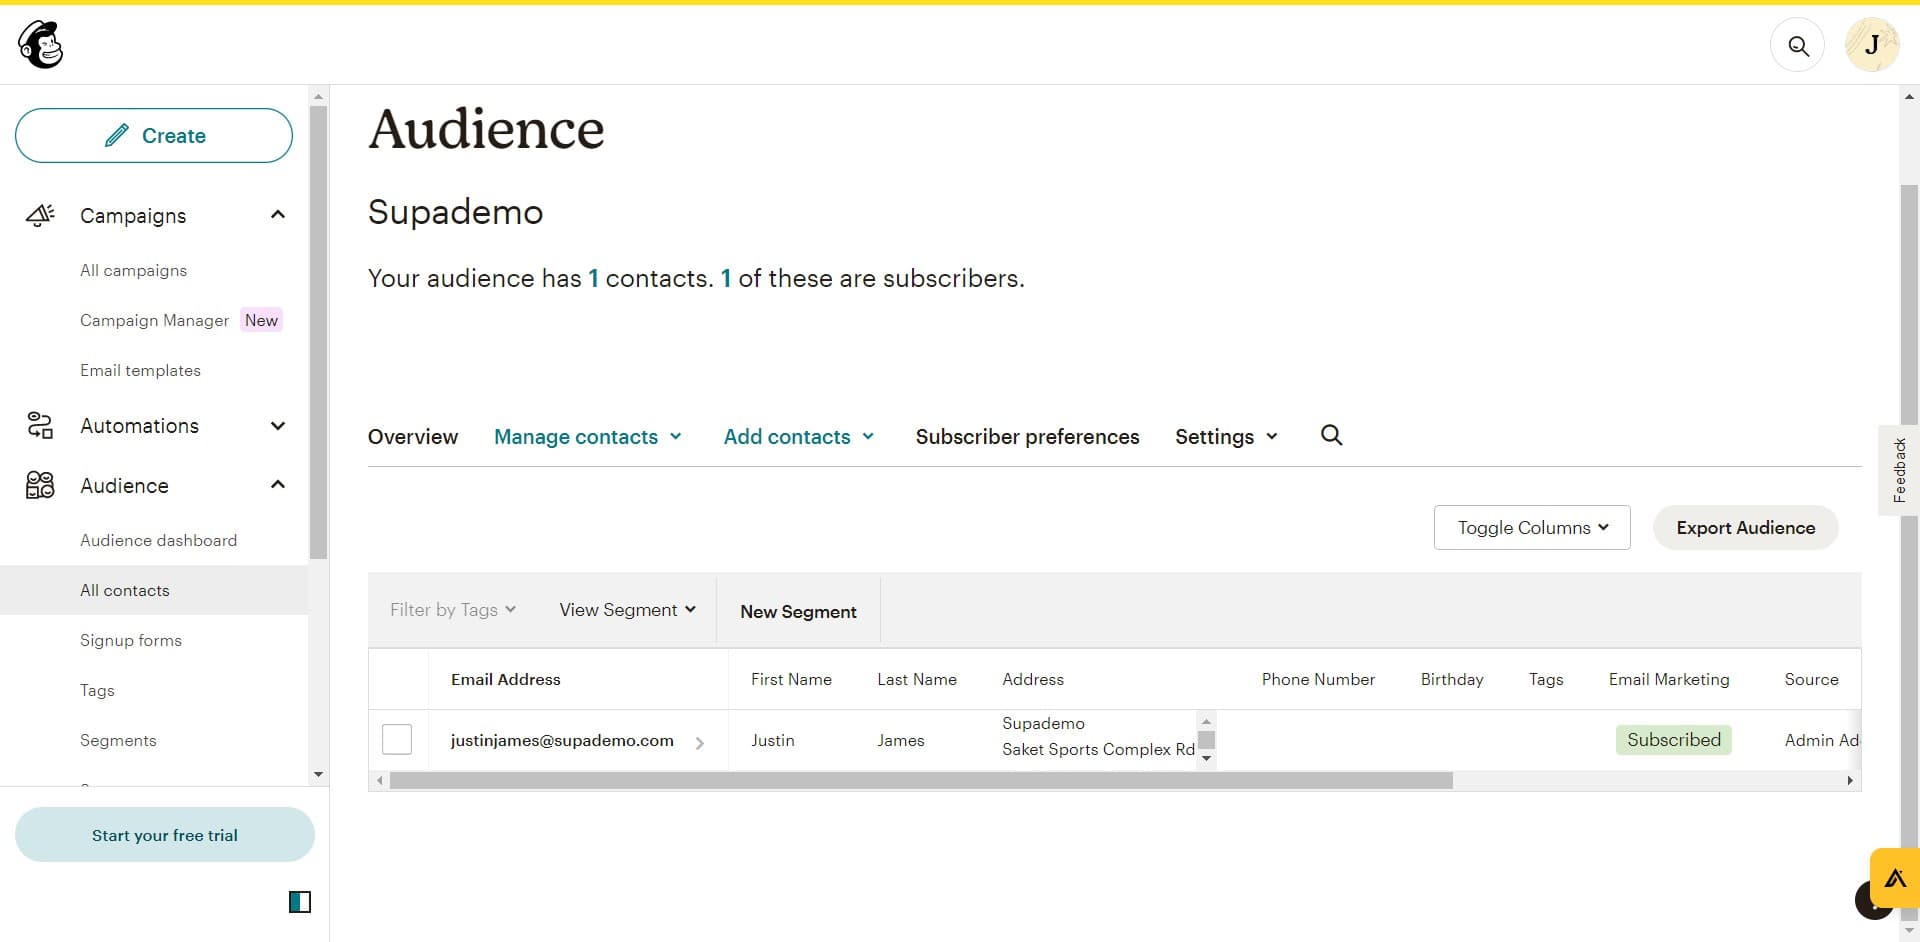1920x942 pixels.
Task: Click the Audience icon in sidebar
Action: coord(39,485)
